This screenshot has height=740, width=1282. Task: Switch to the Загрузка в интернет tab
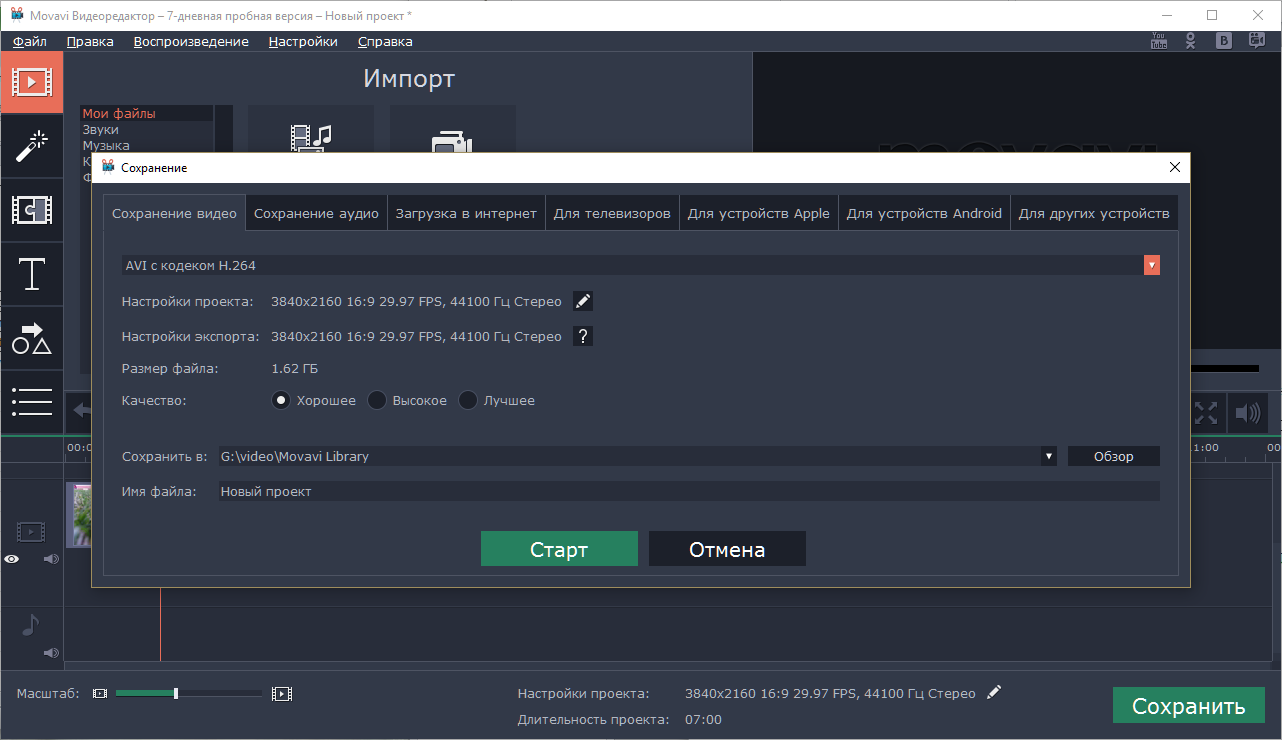pyautogui.click(x=466, y=213)
